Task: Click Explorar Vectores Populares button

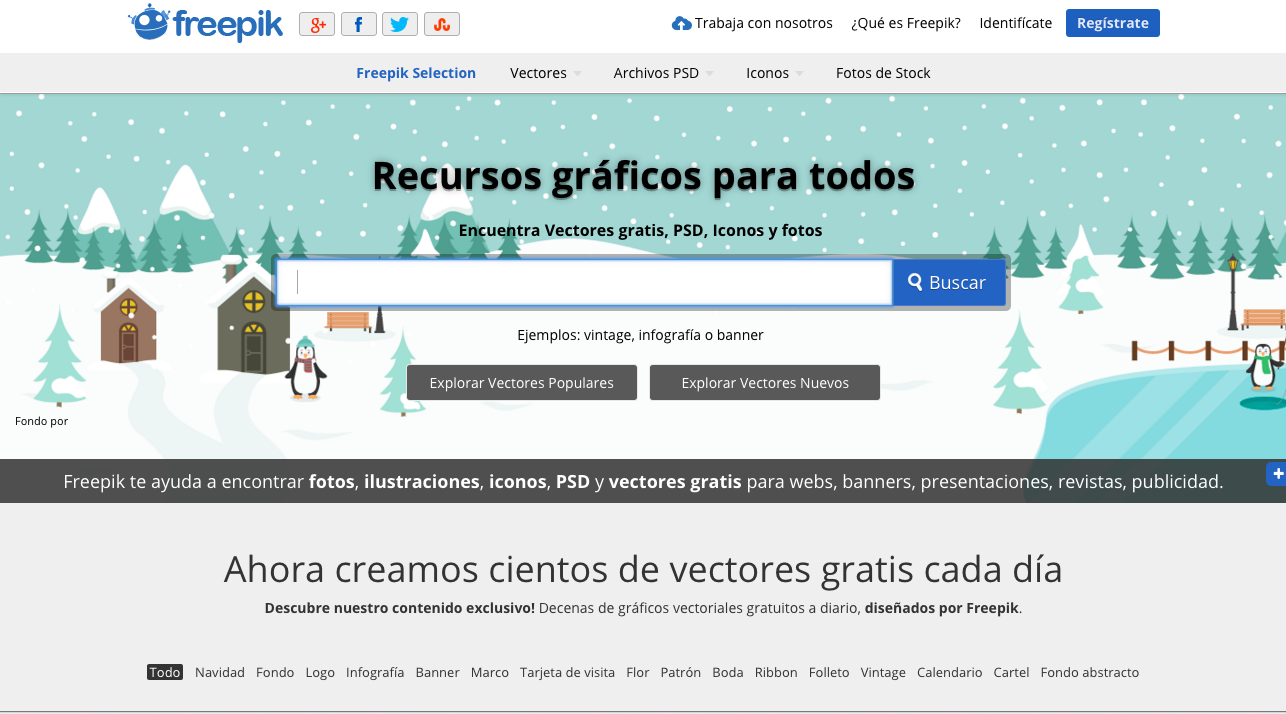Action: (522, 383)
